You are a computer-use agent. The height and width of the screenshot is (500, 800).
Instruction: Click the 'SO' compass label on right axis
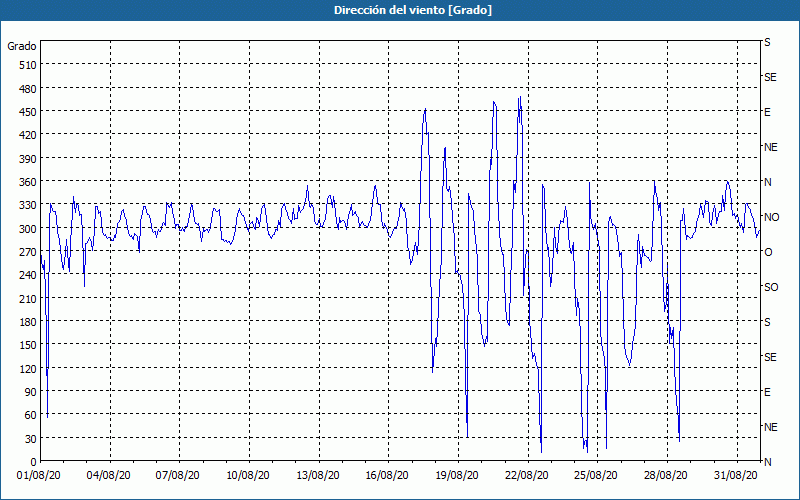pyautogui.click(x=771, y=287)
